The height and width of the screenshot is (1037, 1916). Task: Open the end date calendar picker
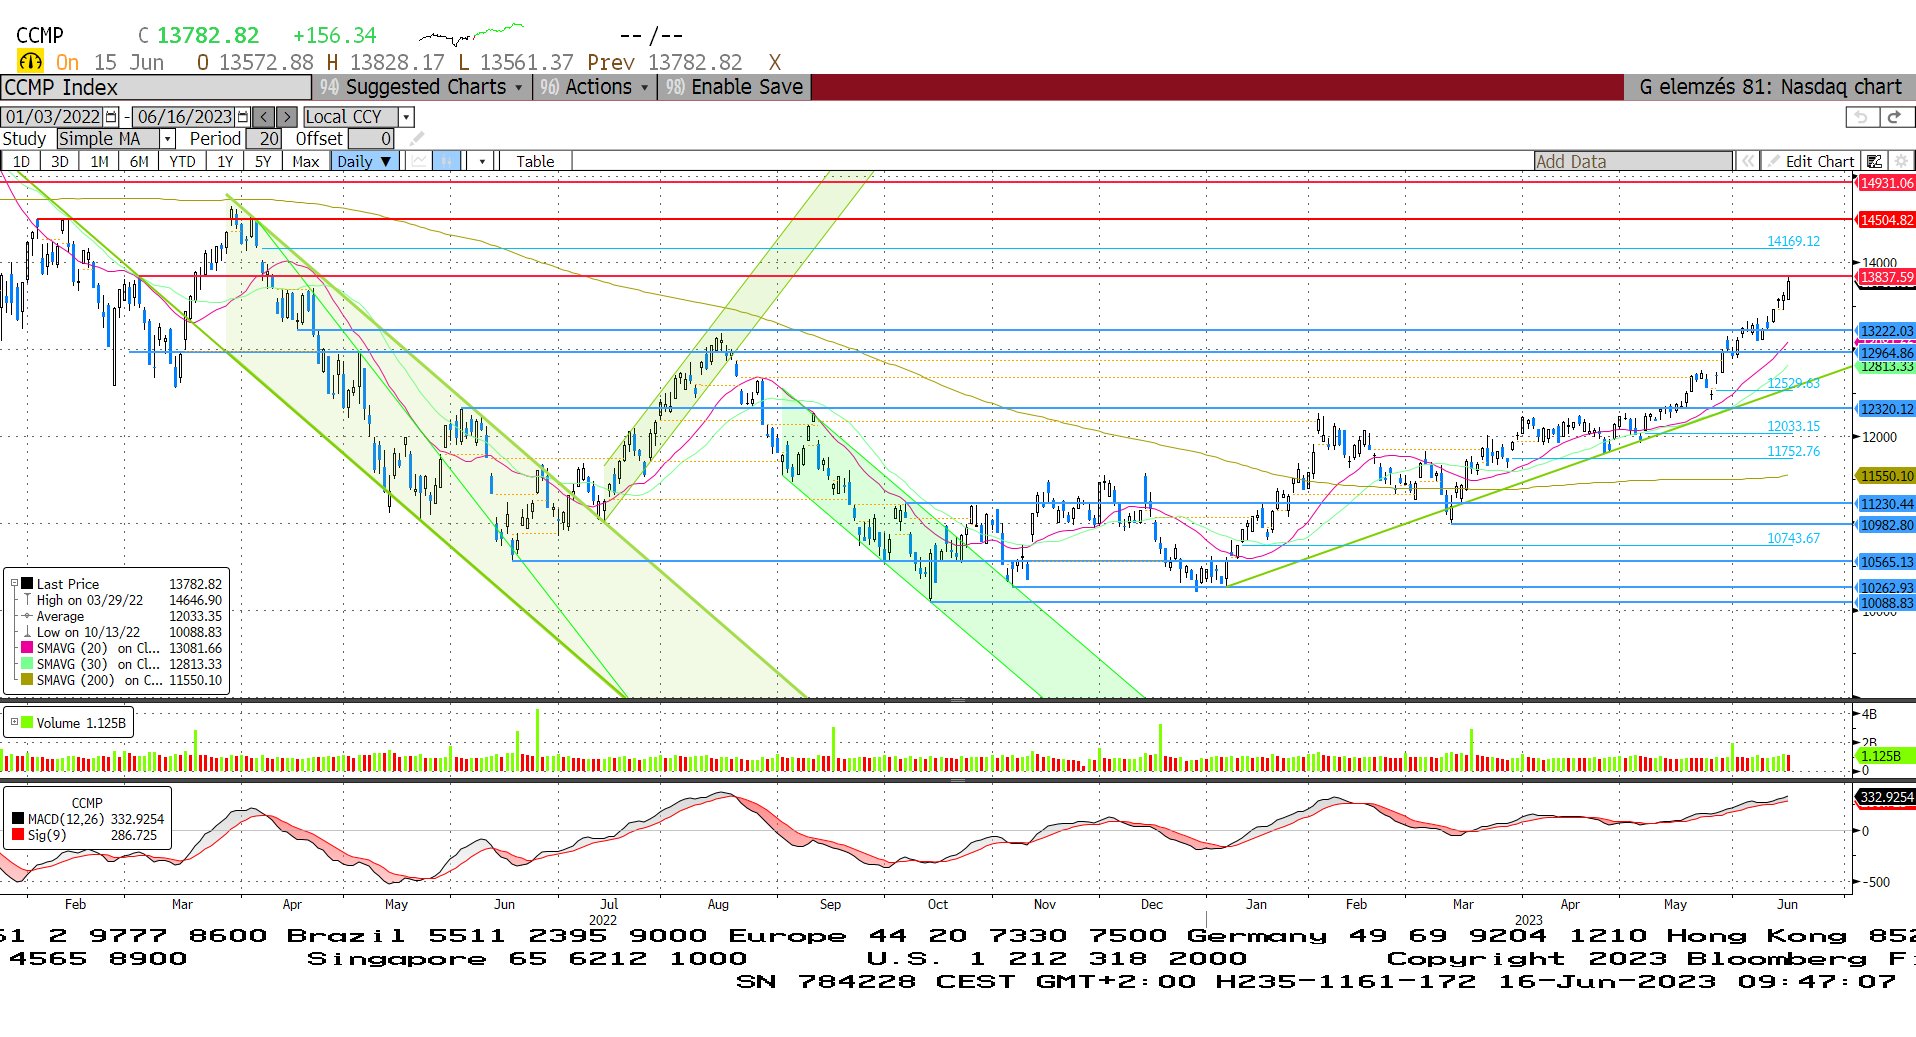[x=242, y=117]
